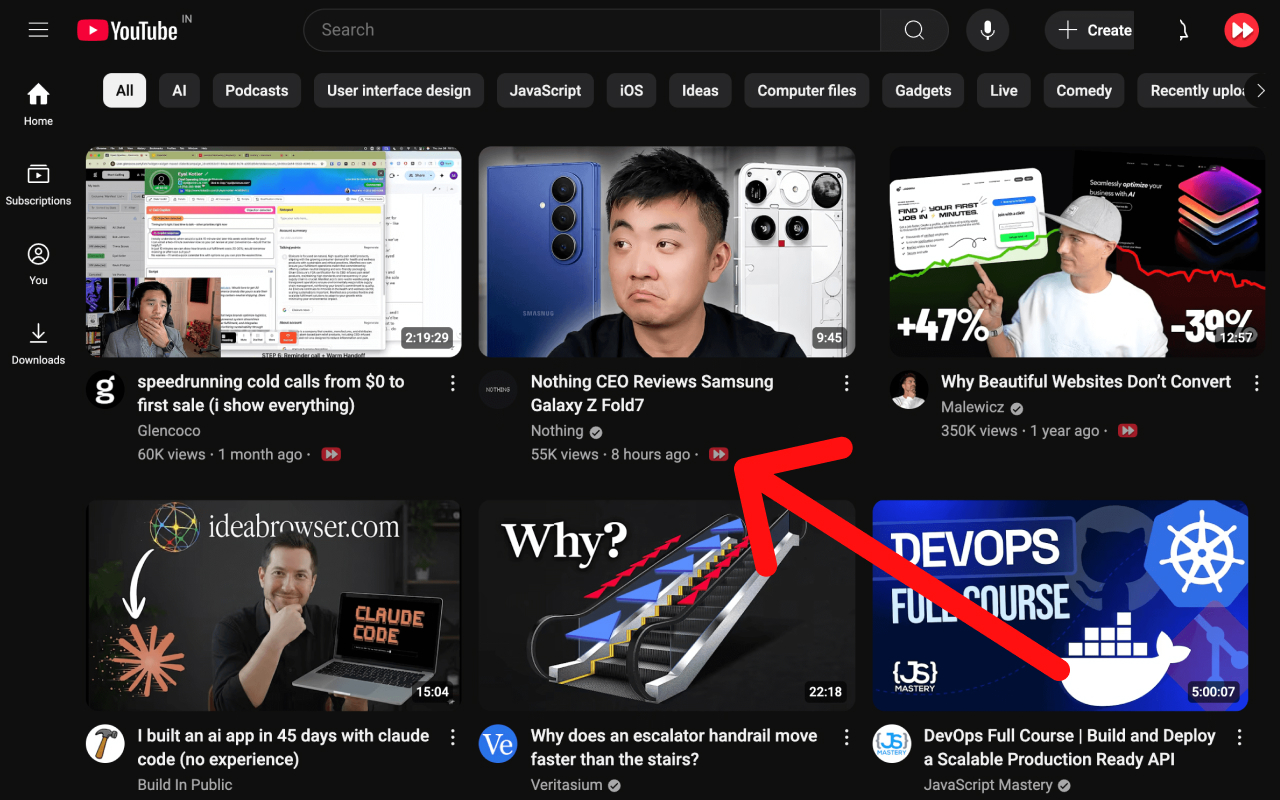
Task: Click the YouTube logo
Action: point(127,29)
